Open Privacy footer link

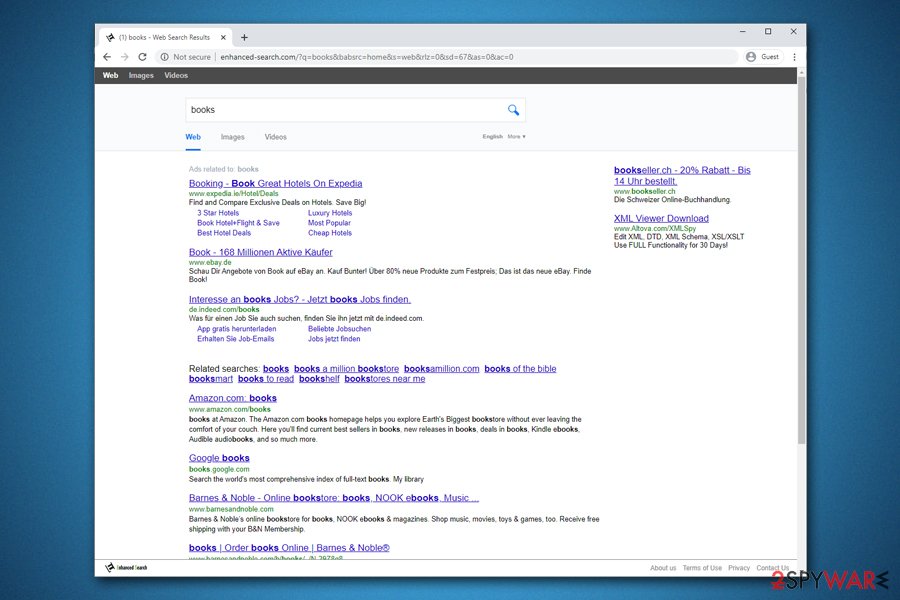pyautogui.click(x=739, y=568)
